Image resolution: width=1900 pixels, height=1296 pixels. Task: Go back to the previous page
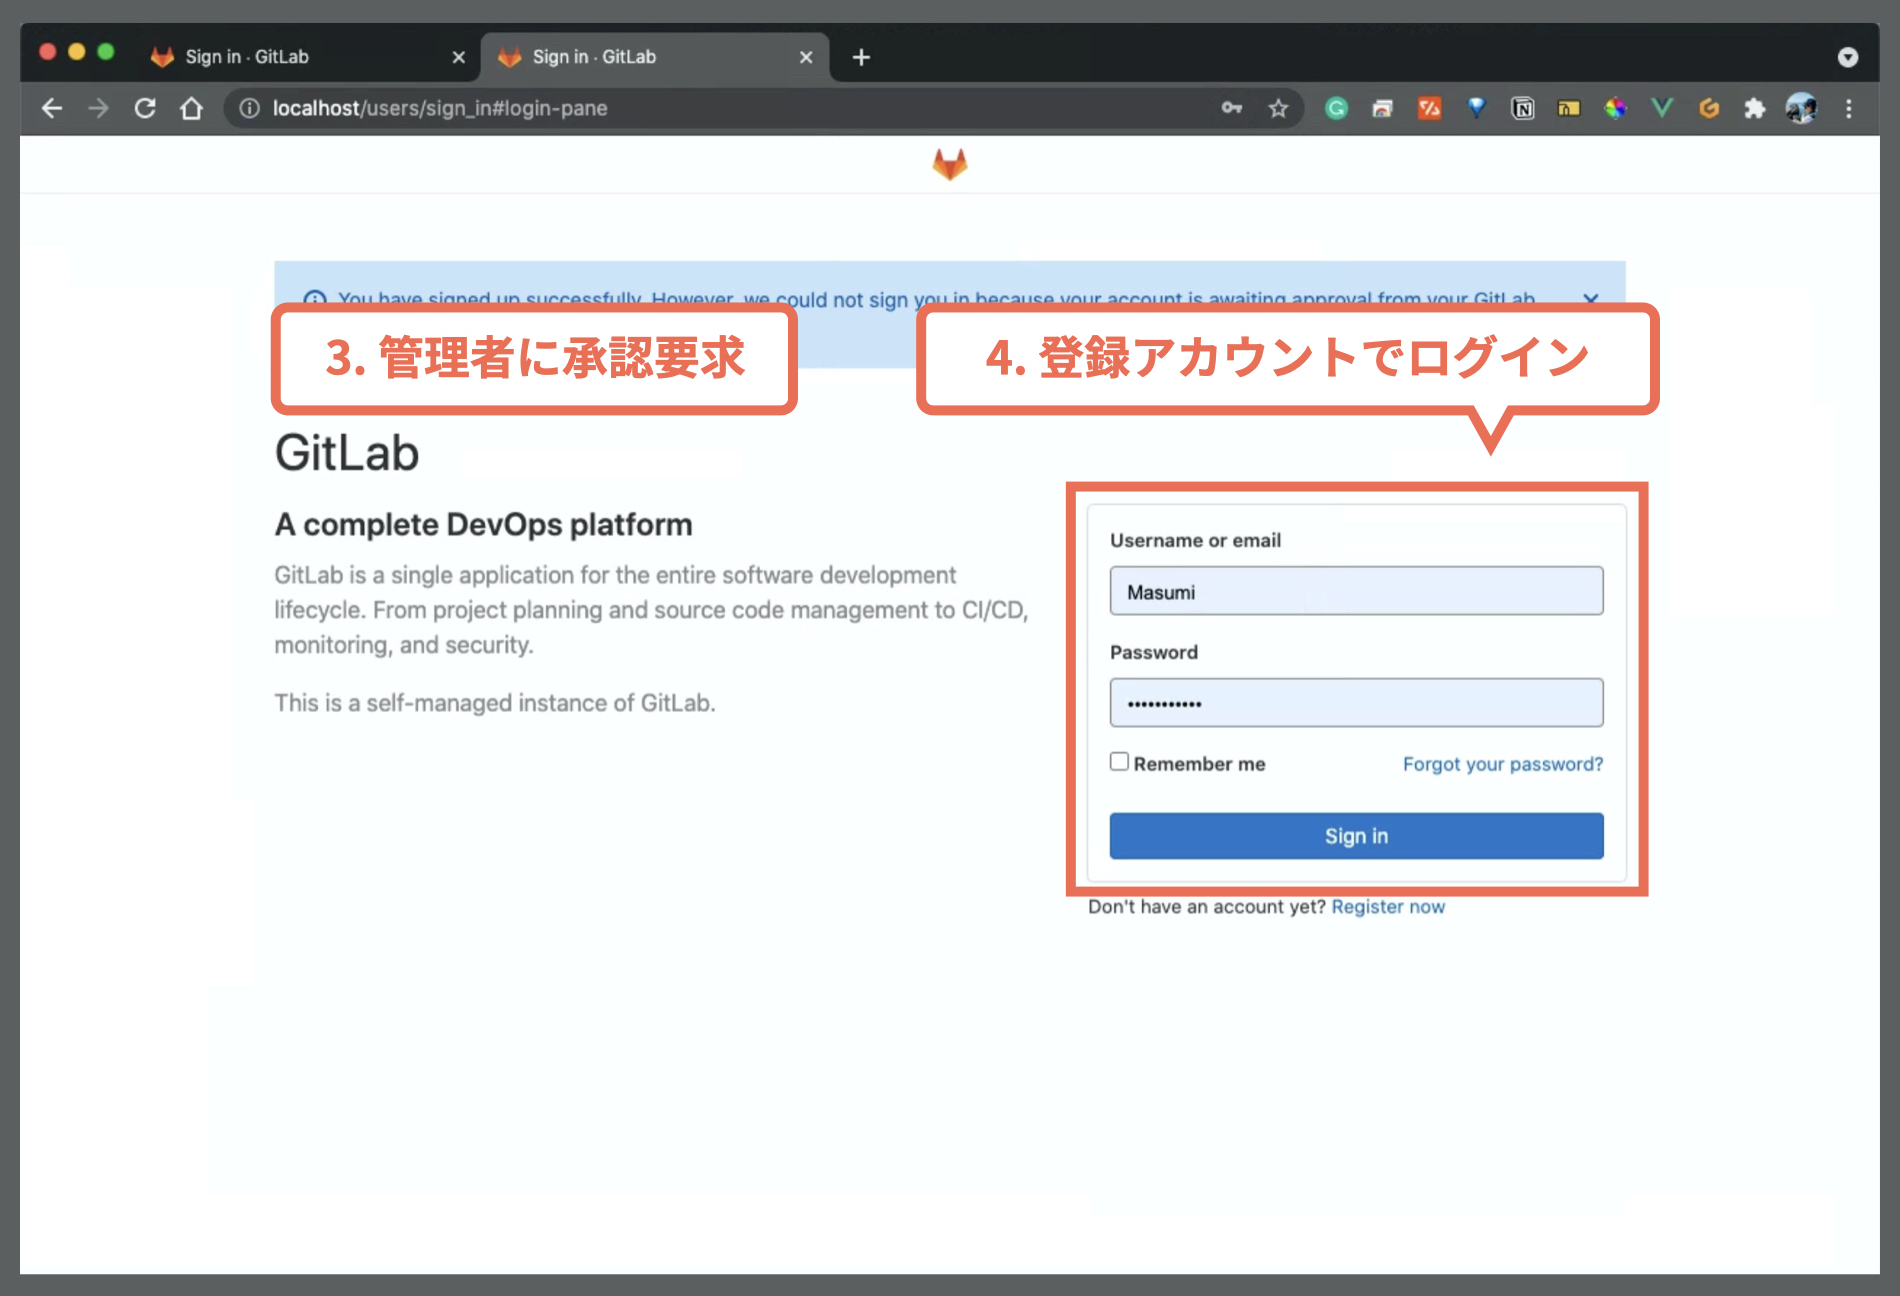click(52, 108)
